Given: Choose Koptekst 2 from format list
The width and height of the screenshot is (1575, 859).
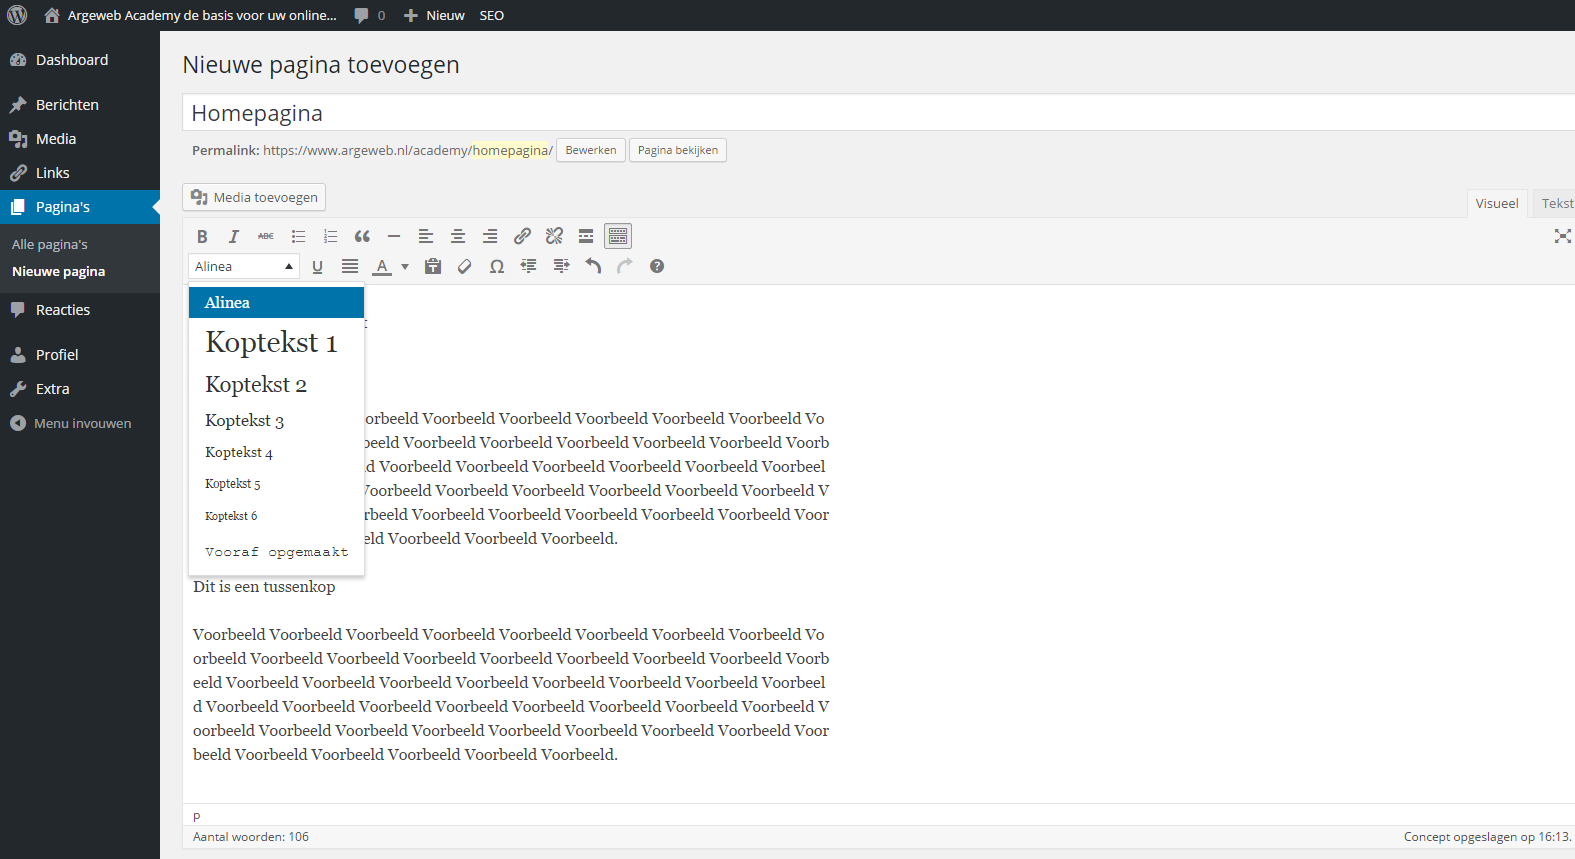Looking at the screenshot, I should pyautogui.click(x=256, y=385).
